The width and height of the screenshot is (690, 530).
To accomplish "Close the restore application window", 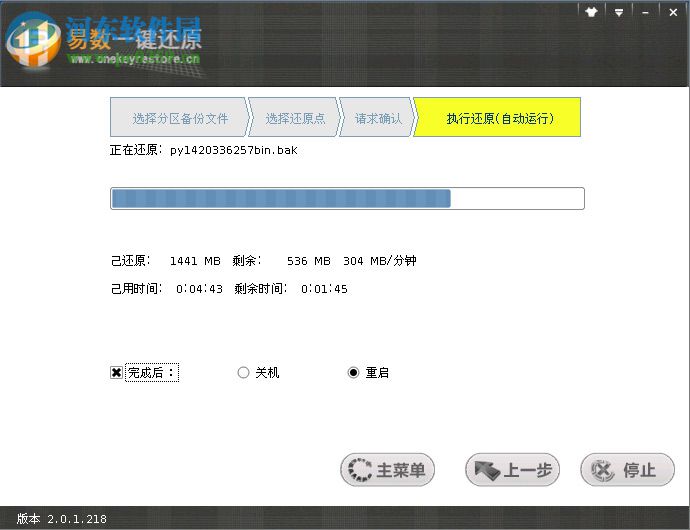I will point(673,12).
